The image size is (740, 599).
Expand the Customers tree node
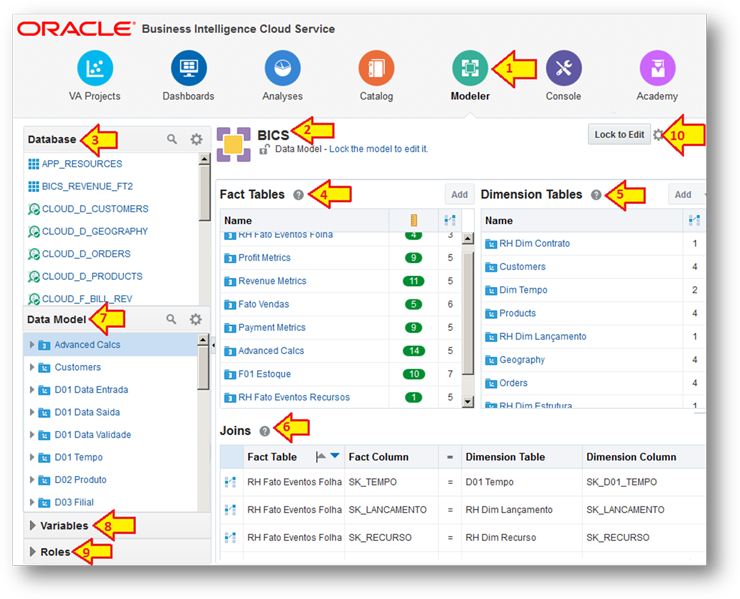(32, 367)
